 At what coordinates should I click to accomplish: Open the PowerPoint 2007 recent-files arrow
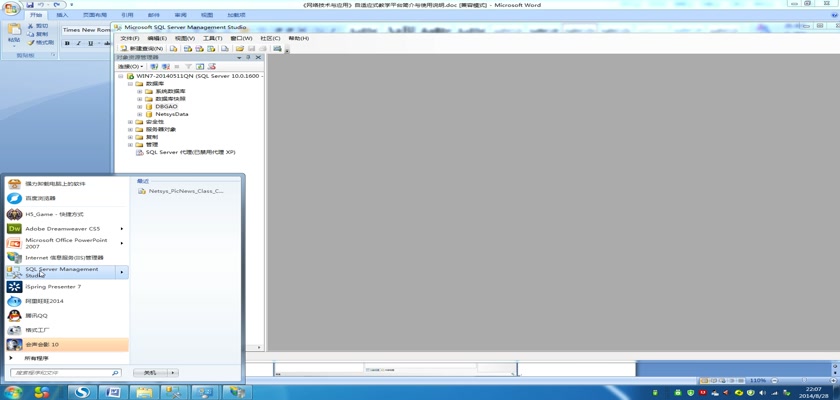pos(122,243)
